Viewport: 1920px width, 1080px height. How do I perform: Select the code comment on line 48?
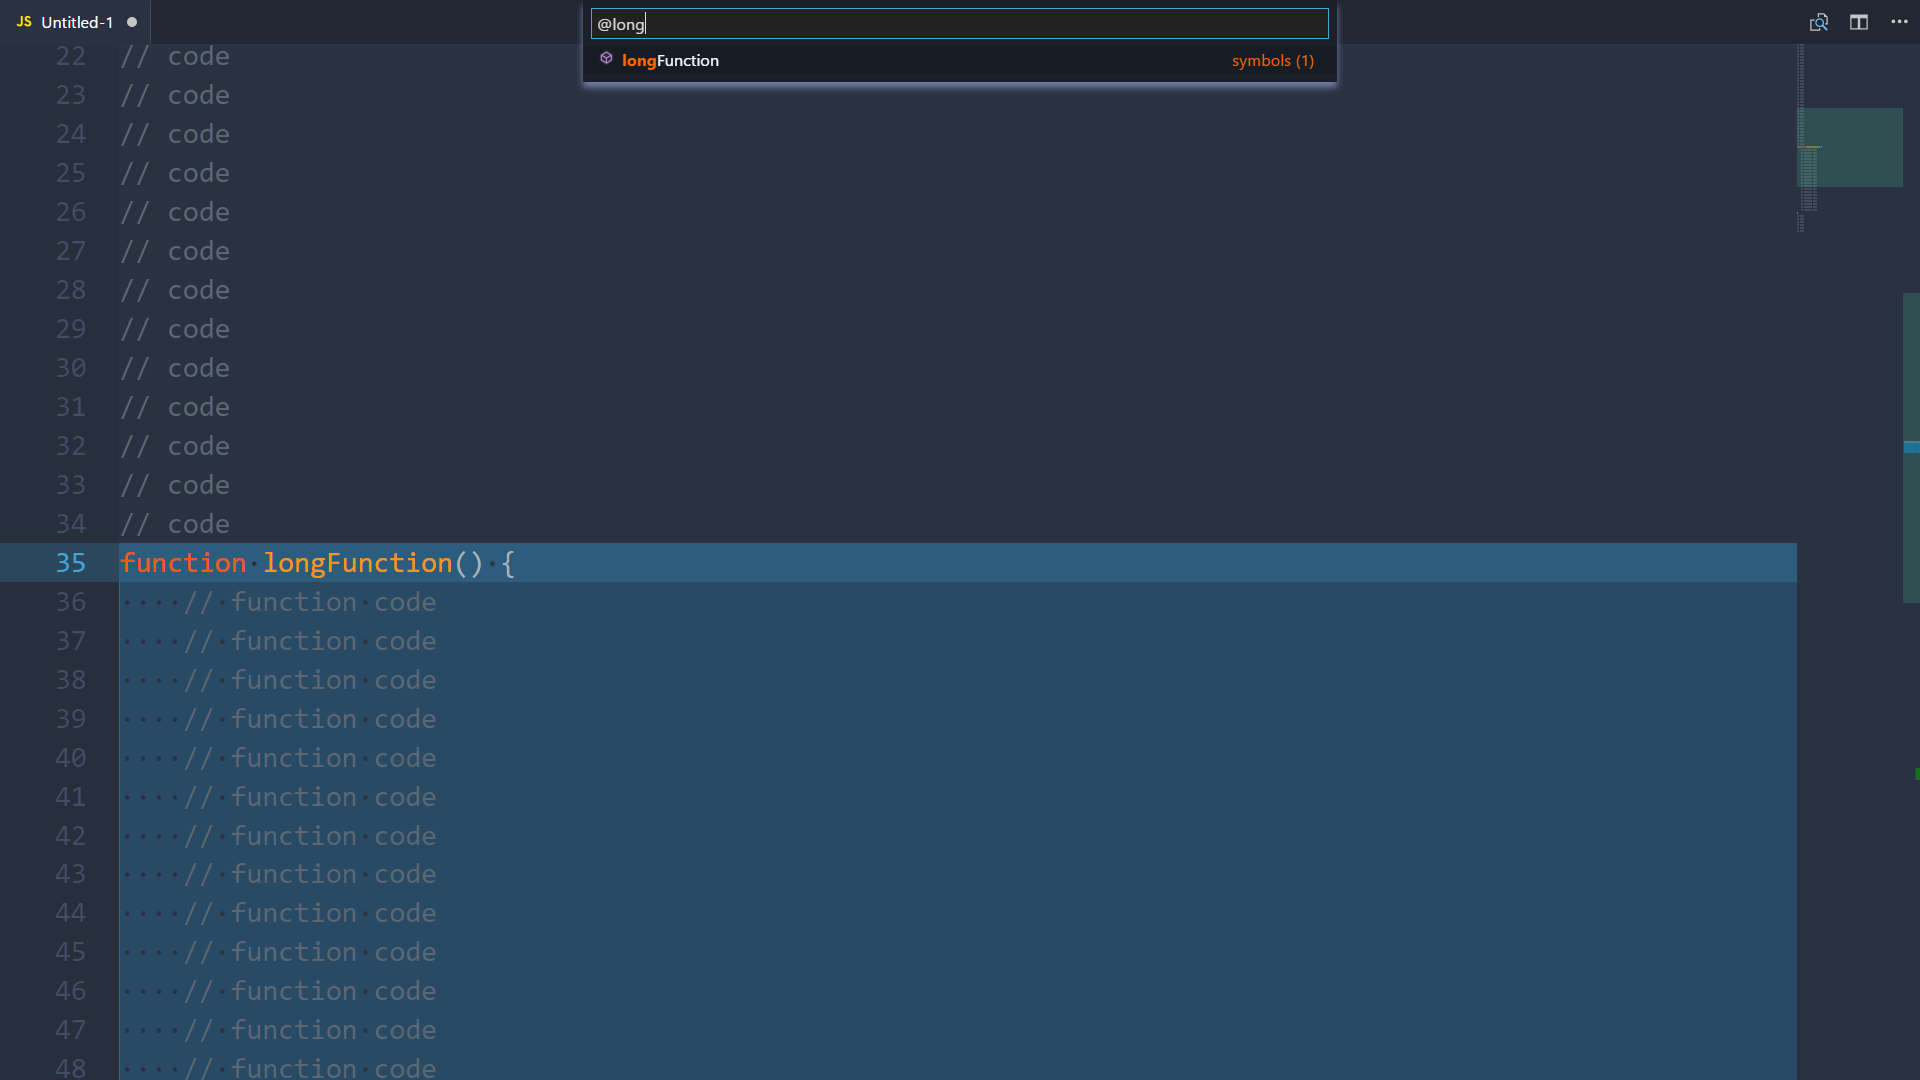[x=310, y=1067]
